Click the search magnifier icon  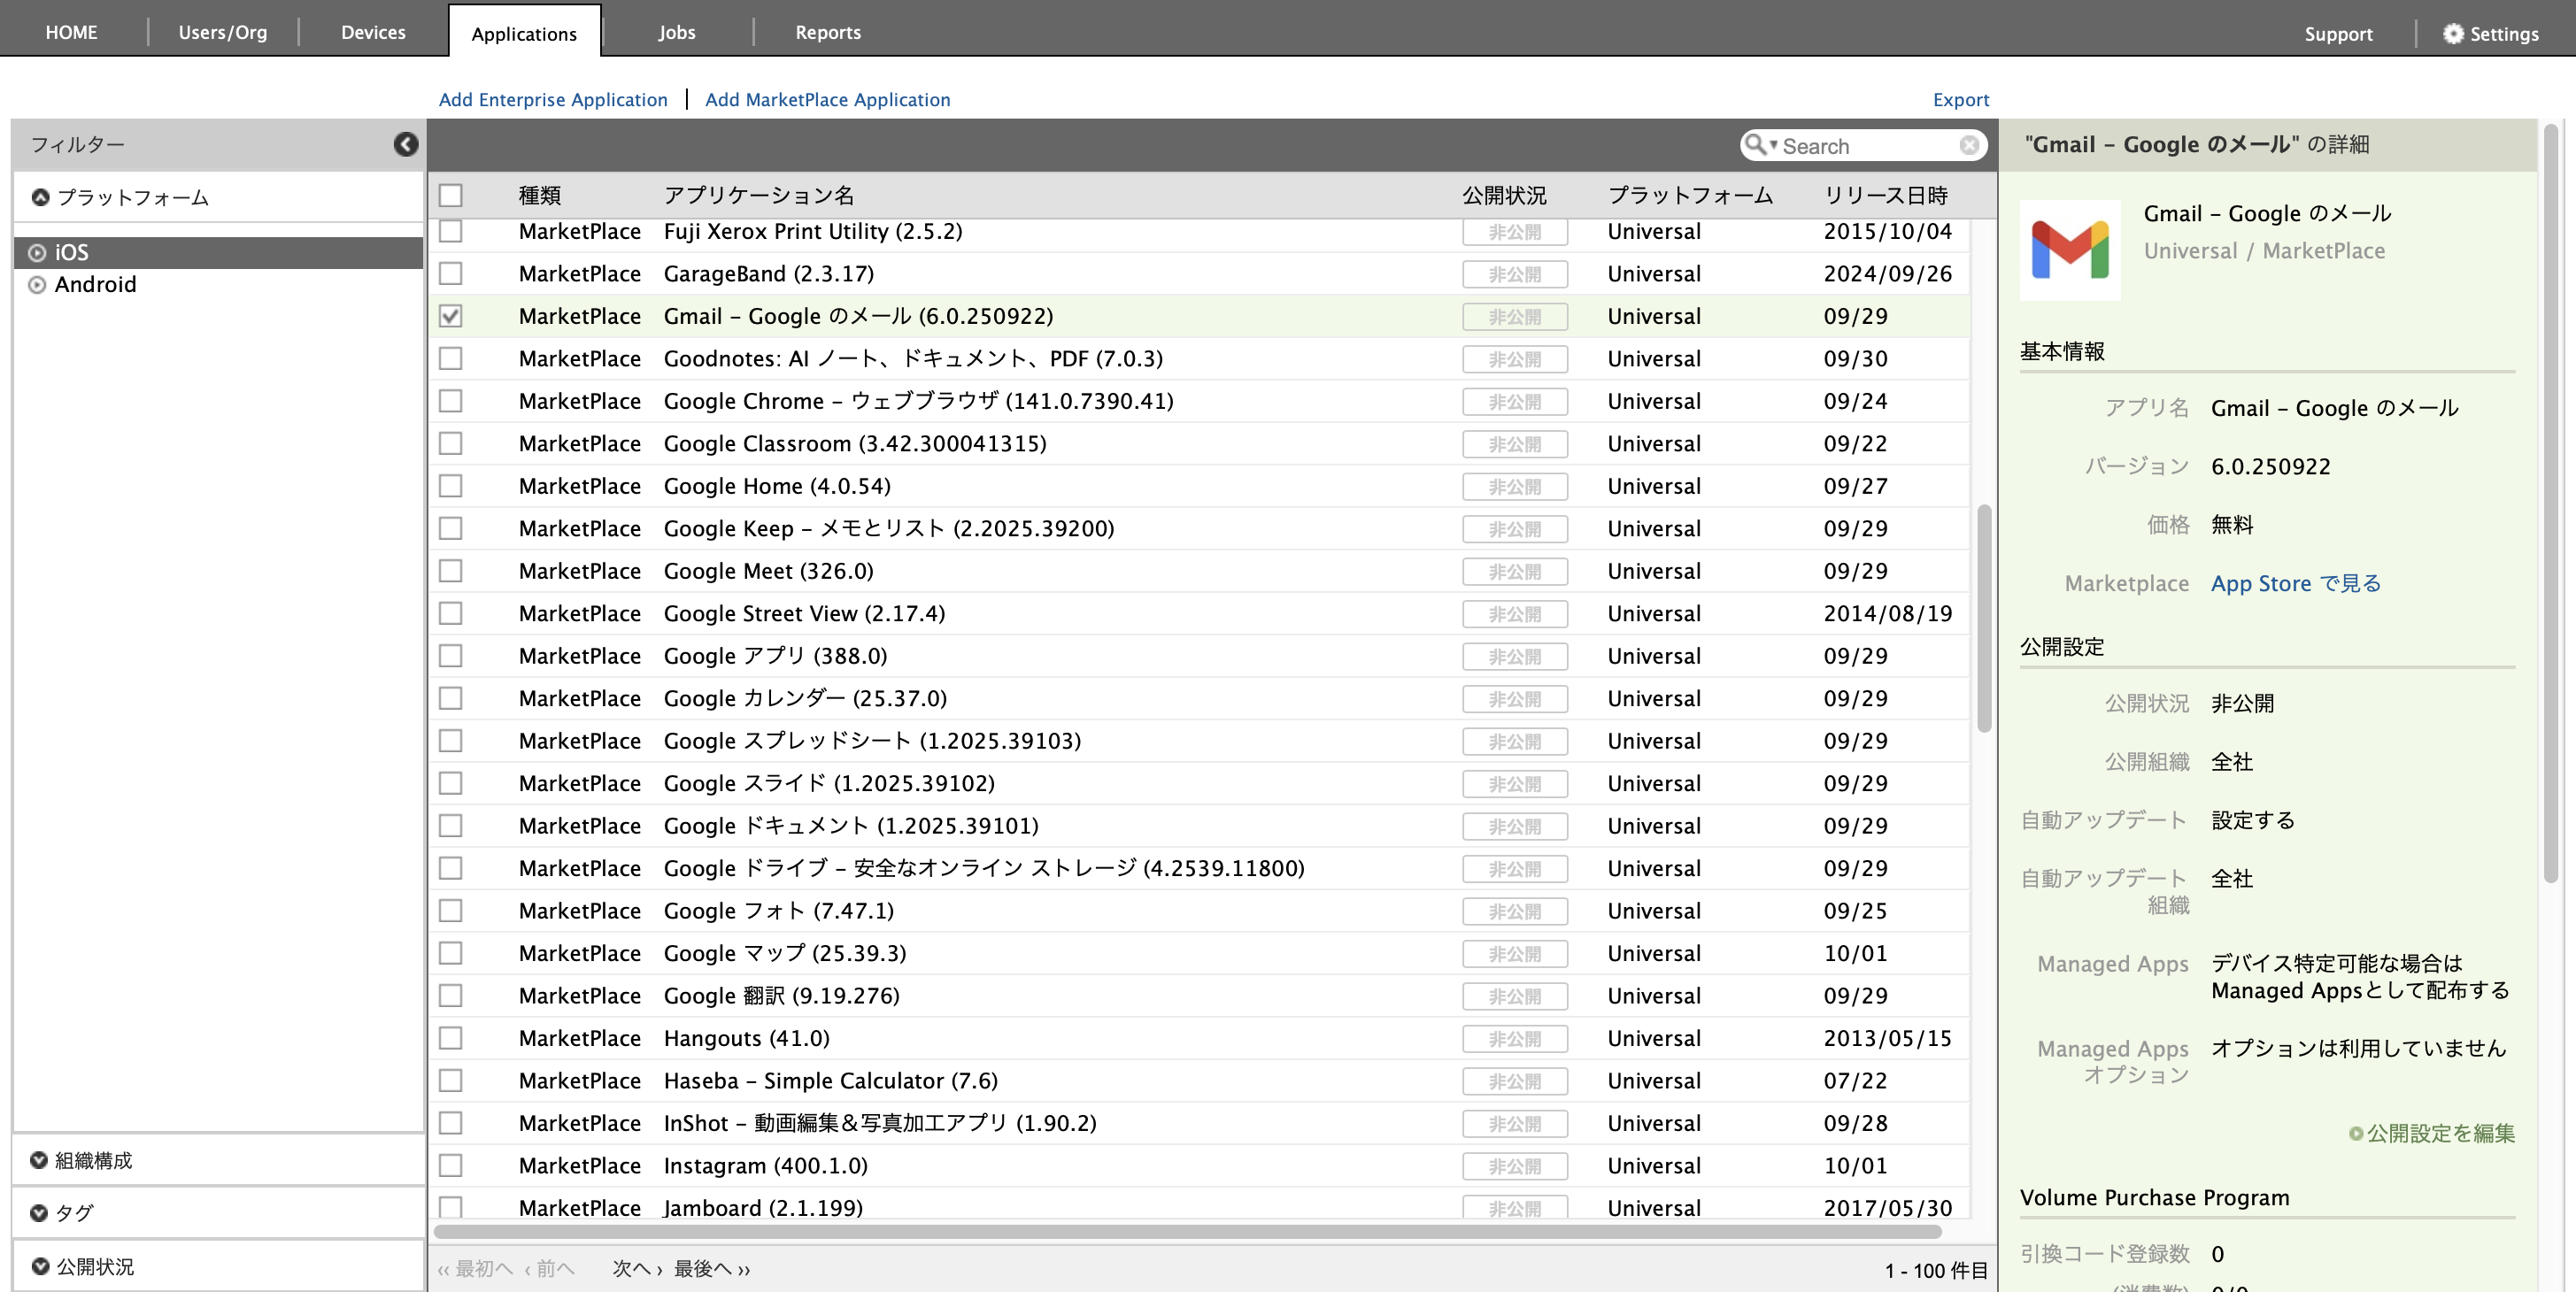pos(1754,145)
